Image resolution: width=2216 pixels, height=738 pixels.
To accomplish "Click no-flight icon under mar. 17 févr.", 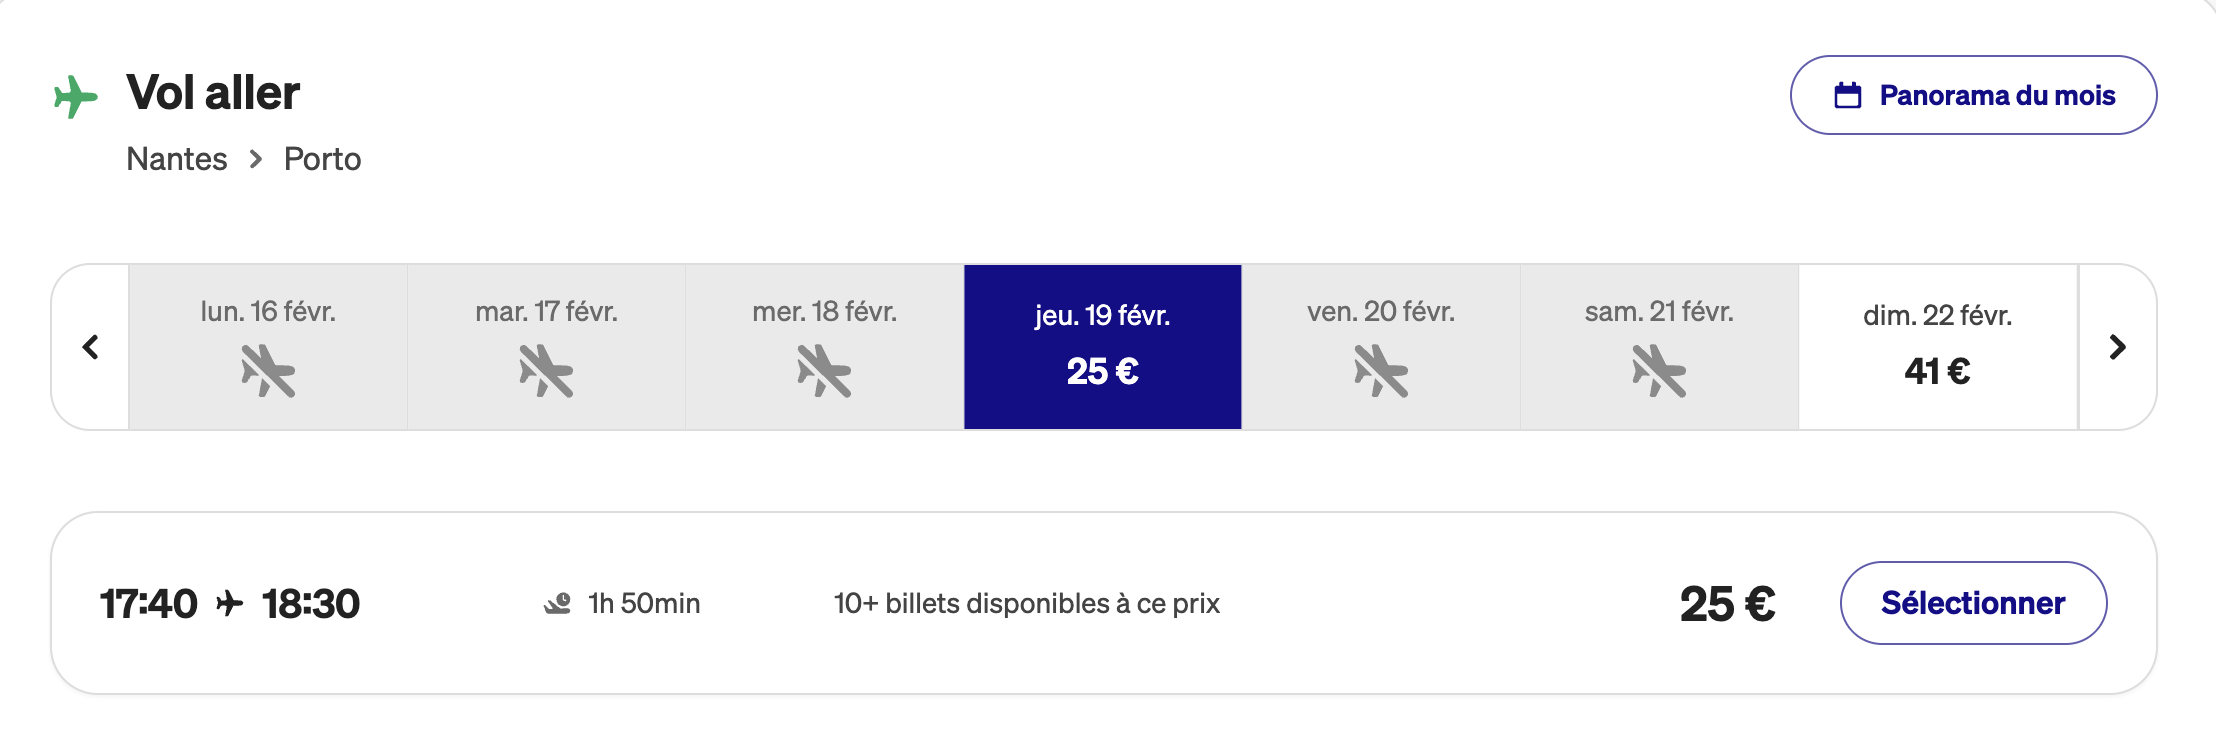I will pos(546,371).
